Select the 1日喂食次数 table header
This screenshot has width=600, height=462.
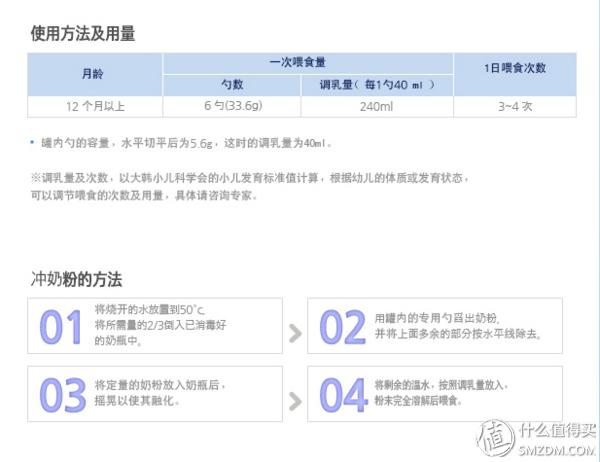[x=515, y=74]
